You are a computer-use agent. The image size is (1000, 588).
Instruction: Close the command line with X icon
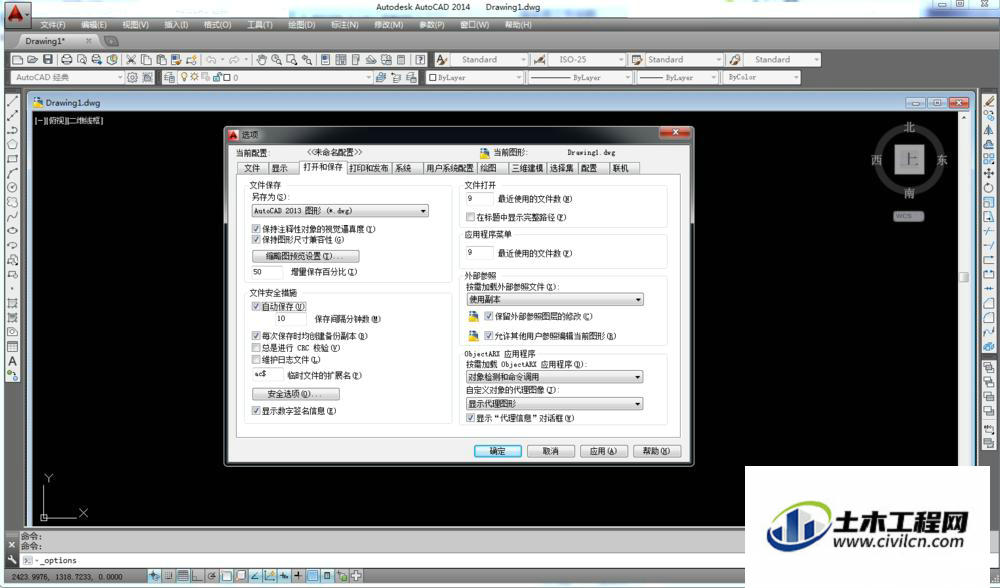11,545
